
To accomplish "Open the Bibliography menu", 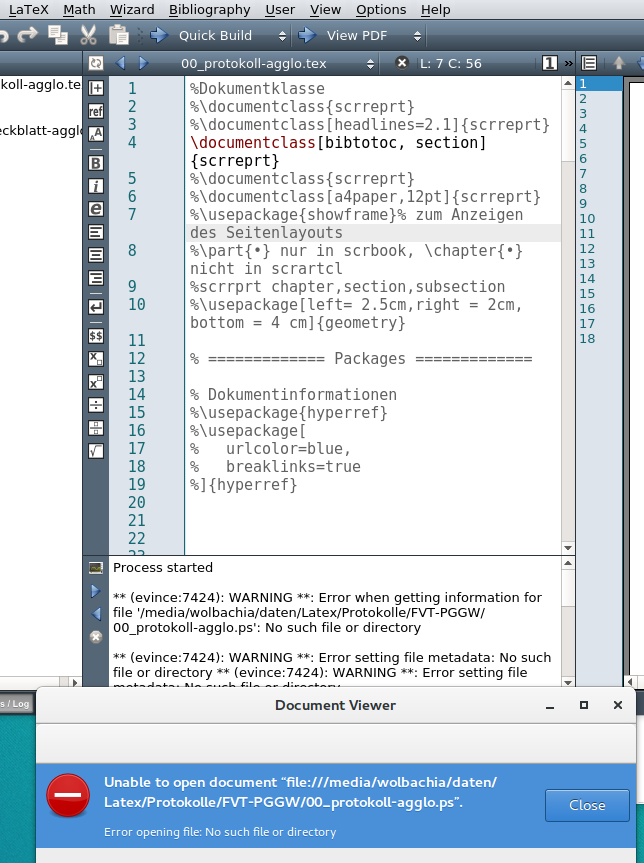I will pos(209,9).
